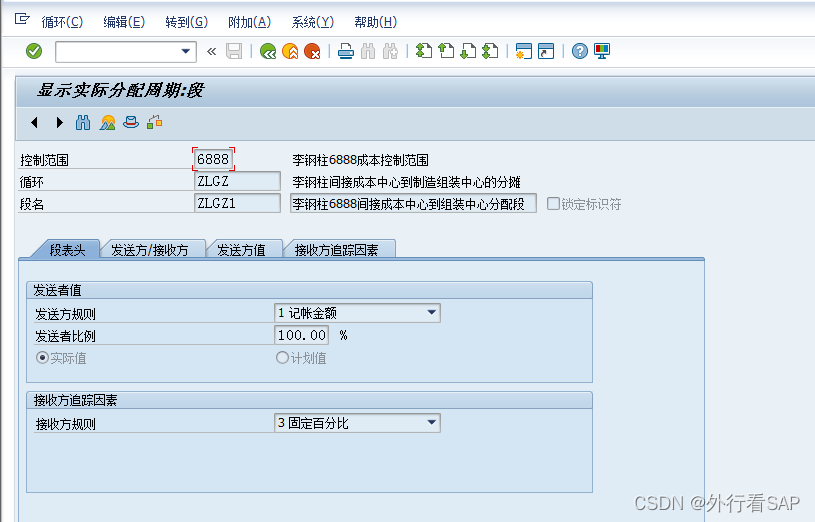Click the Find binoculars icon in main toolbar
Viewport: 815px width, 522px height.
click(368, 51)
